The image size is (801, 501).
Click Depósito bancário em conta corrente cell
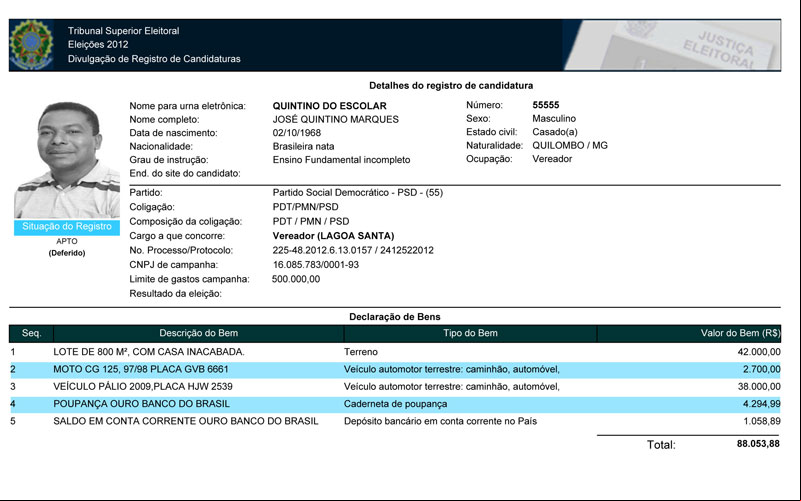440,421
